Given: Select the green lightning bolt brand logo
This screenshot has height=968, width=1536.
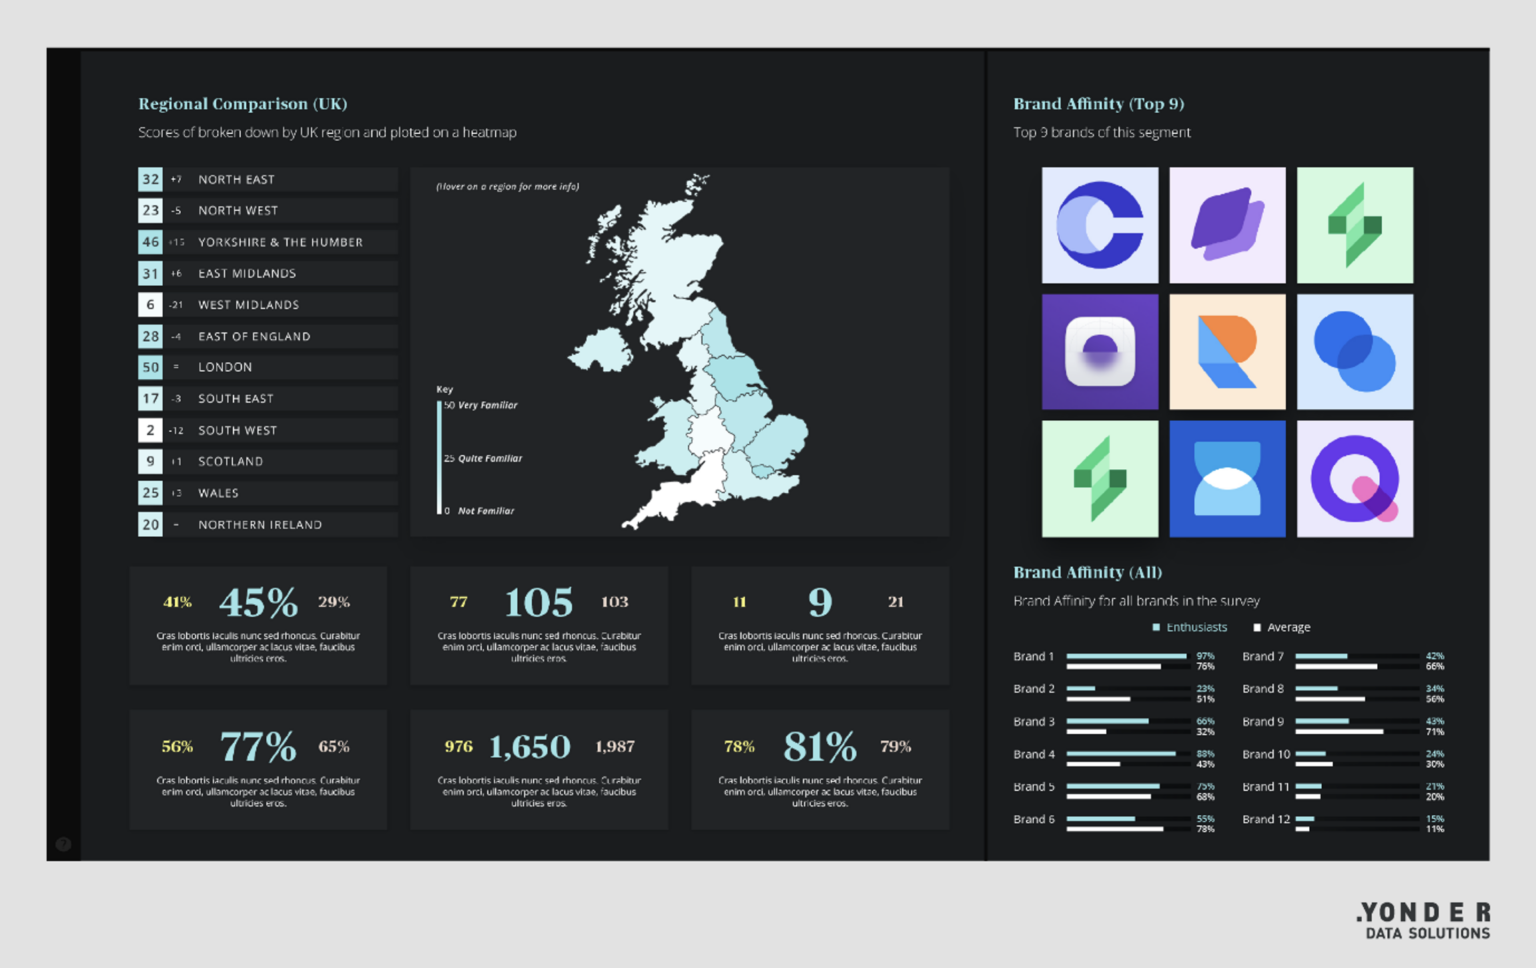Looking at the screenshot, I should (x=1355, y=224).
